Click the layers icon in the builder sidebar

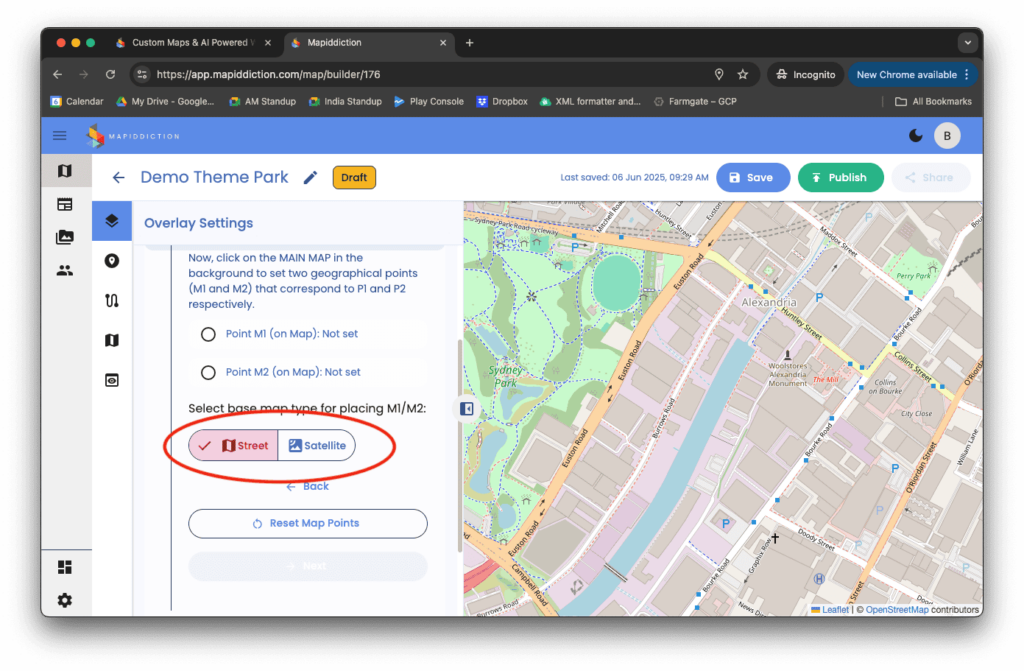click(x=112, y=221)
